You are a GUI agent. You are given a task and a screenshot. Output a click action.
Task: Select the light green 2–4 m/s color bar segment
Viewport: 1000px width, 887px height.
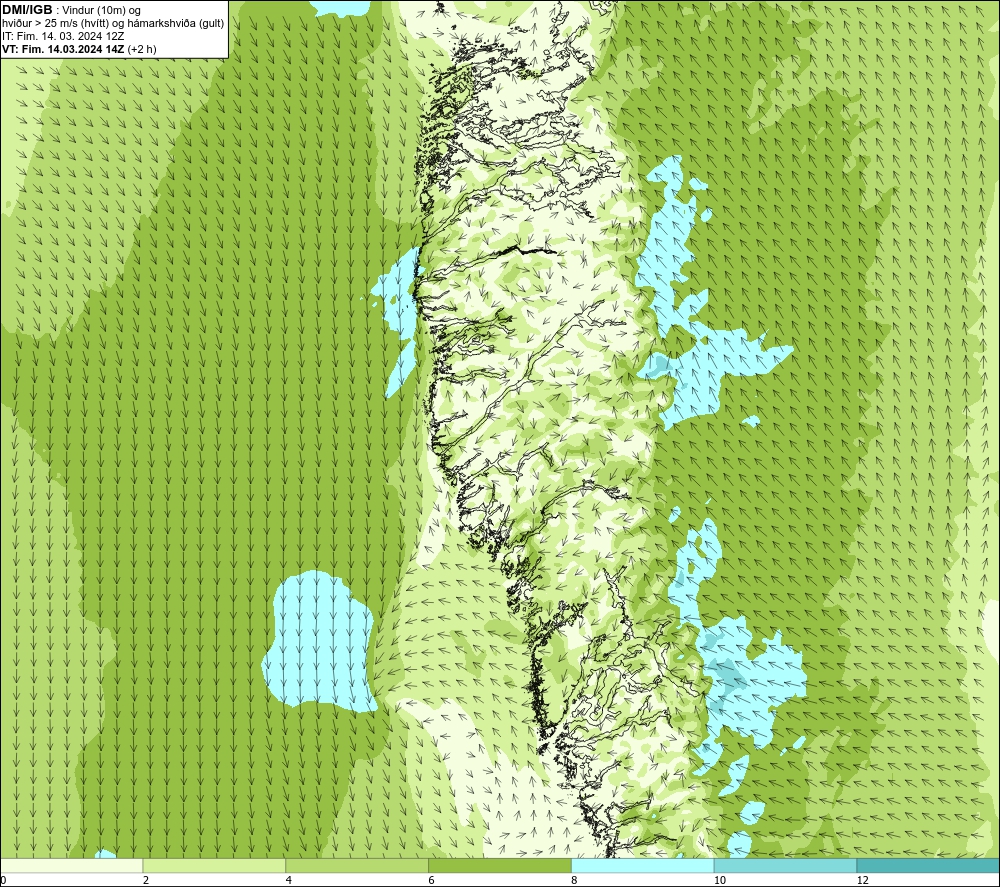pyautogui.click(x=214, y=865)
